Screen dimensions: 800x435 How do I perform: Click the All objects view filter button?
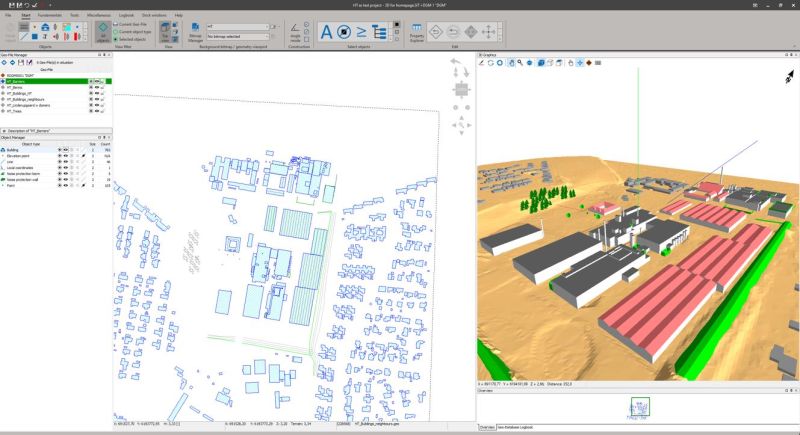103,32
